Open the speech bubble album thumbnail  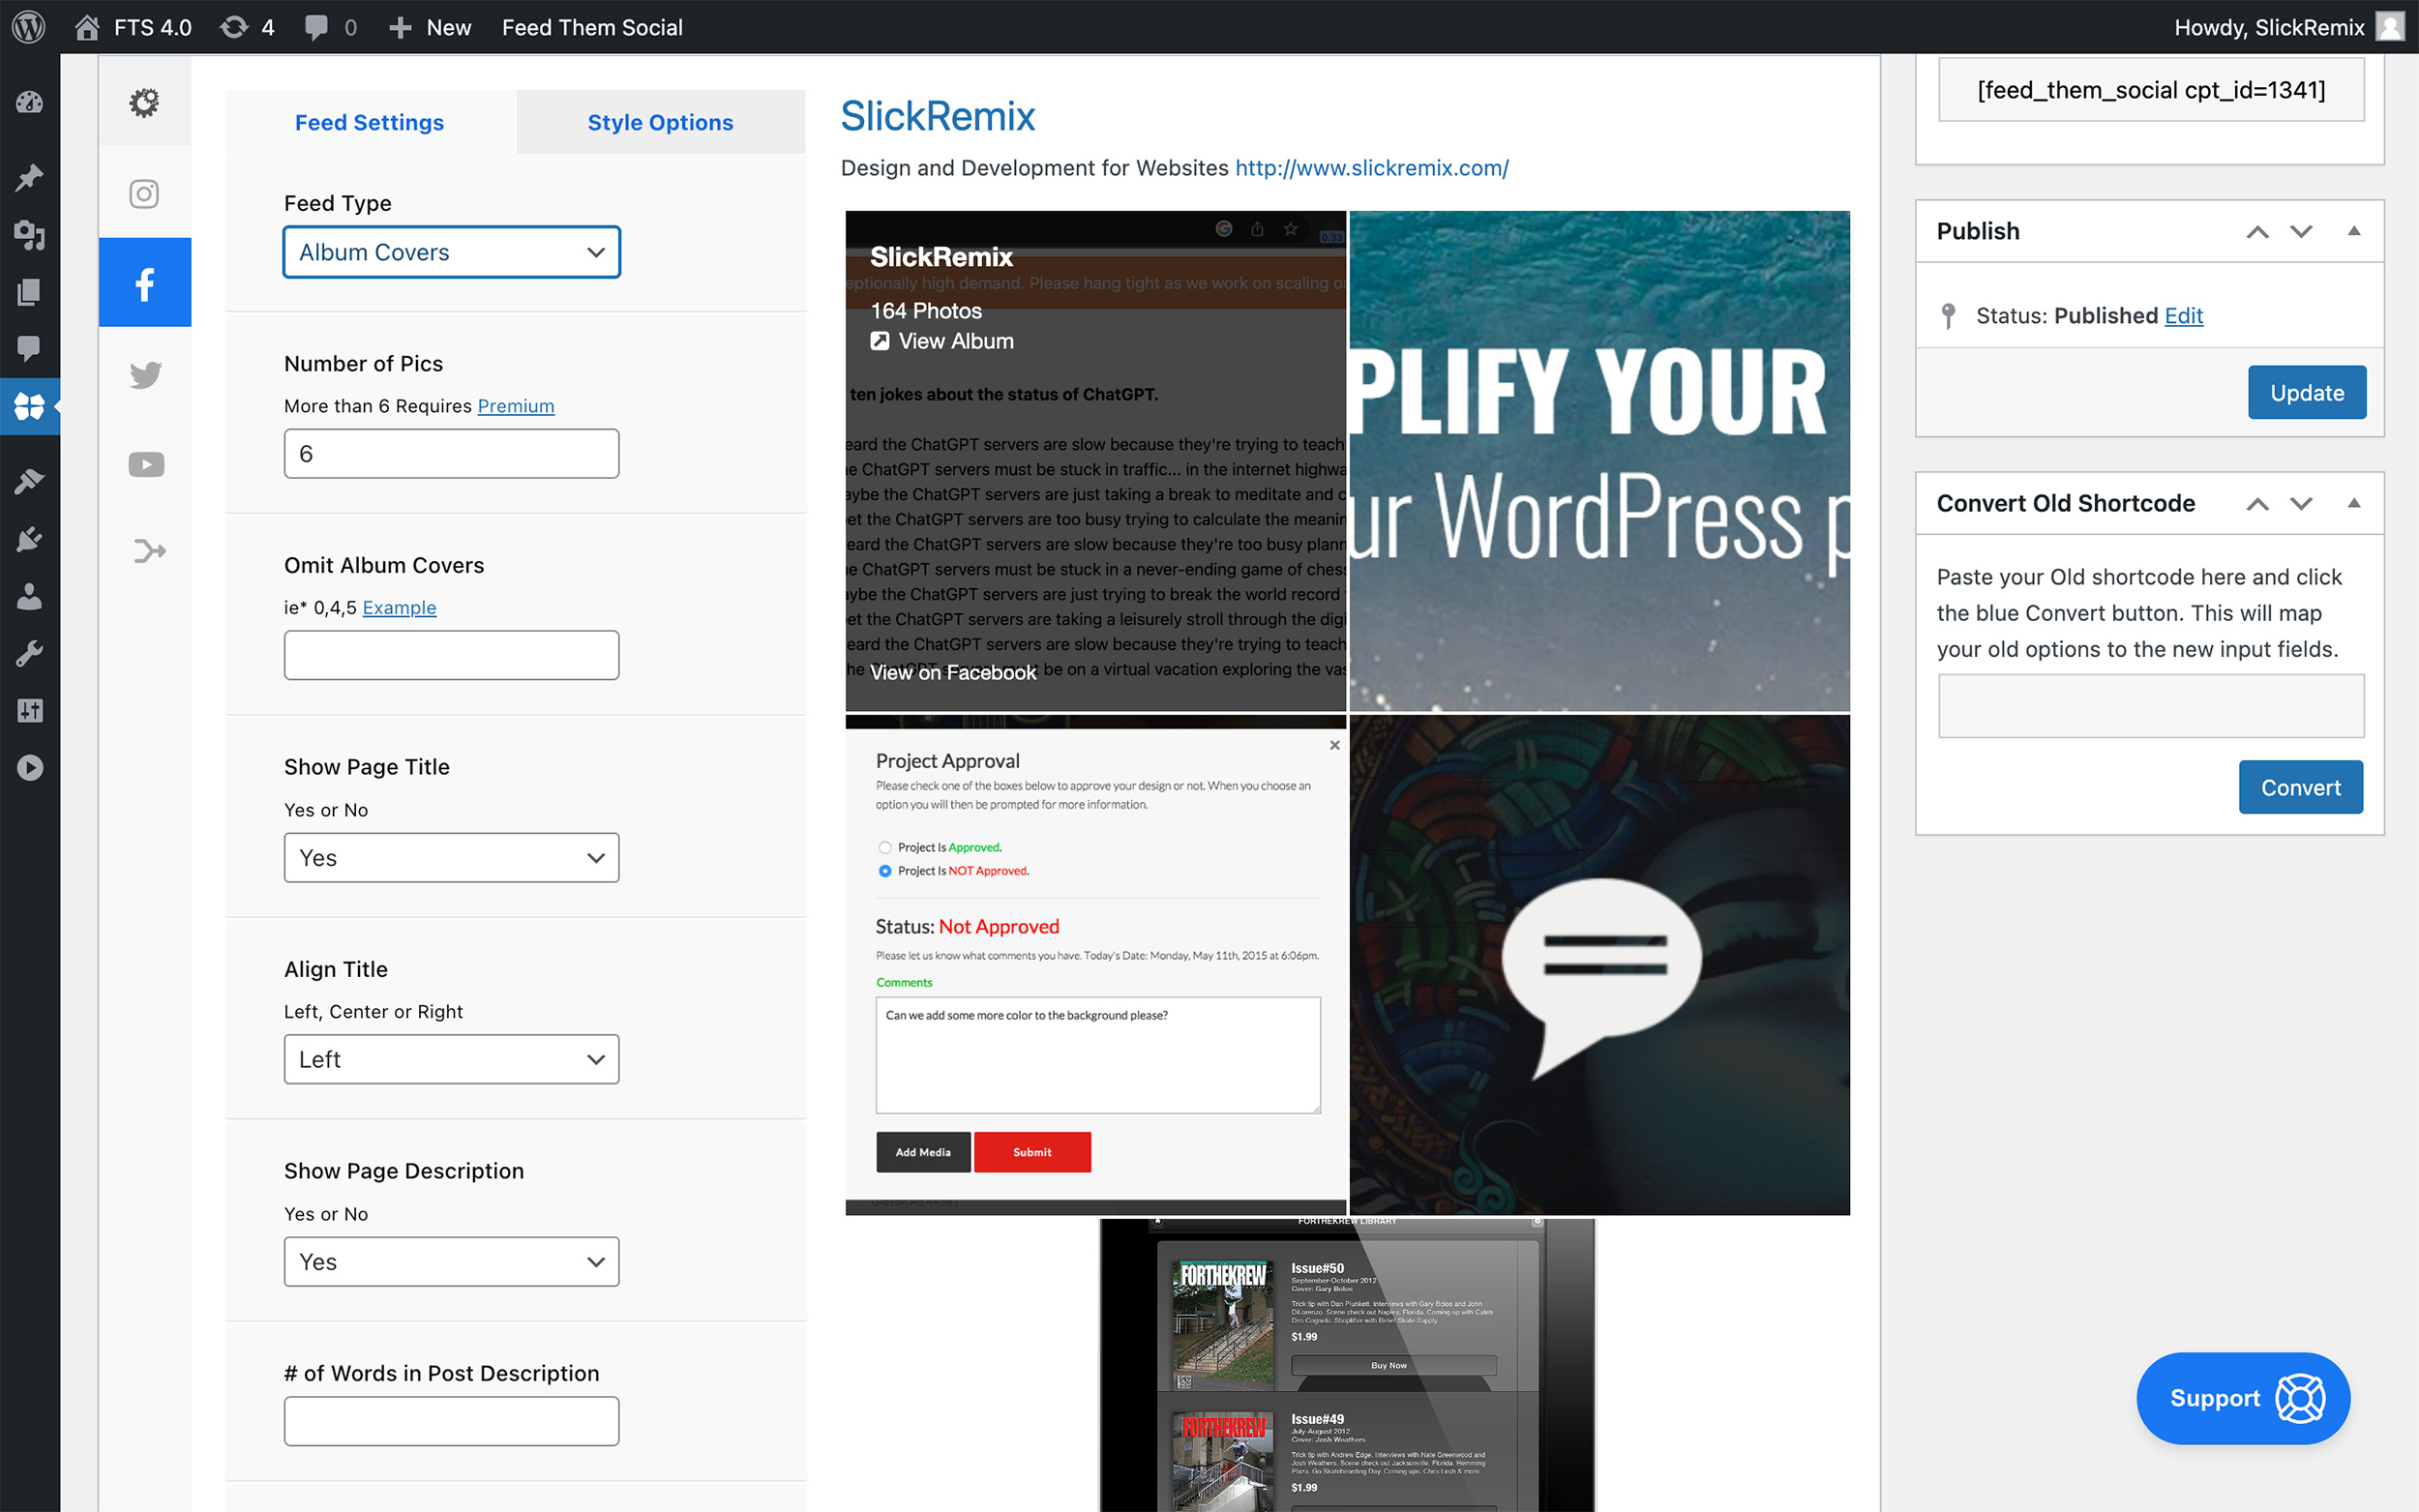pos(1599,965)
